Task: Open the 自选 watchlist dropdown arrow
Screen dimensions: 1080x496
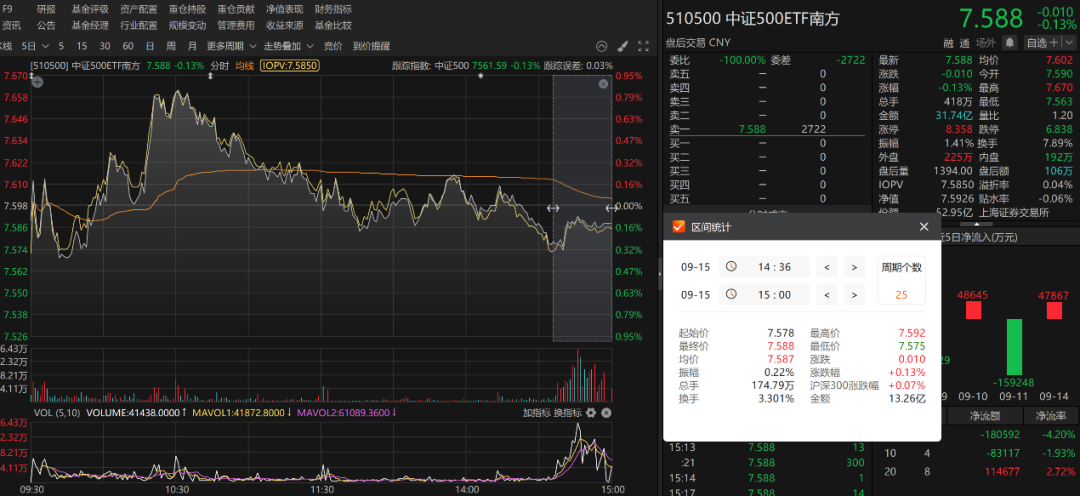Action: tap(1071, 43)
